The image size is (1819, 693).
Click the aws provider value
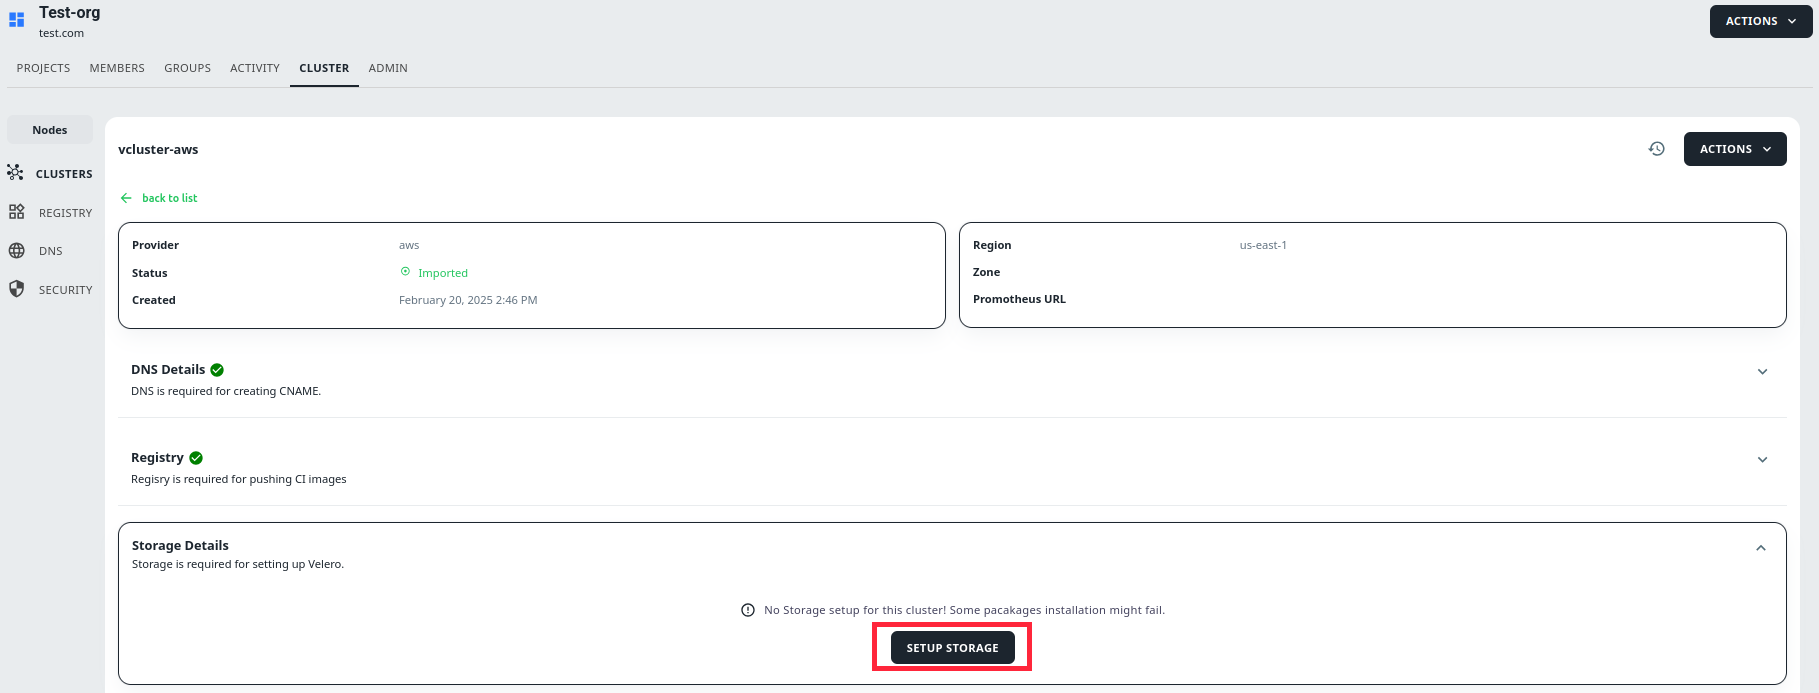tap(409, 245)
